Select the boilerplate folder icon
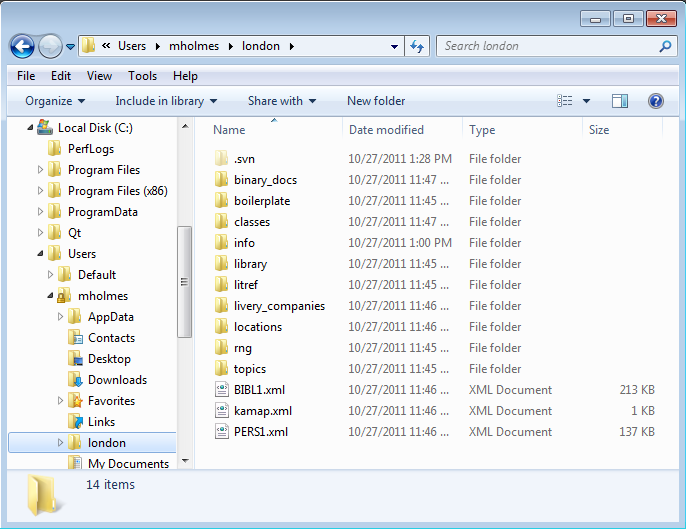Screen dimensions: 686x529 (221, 200)
